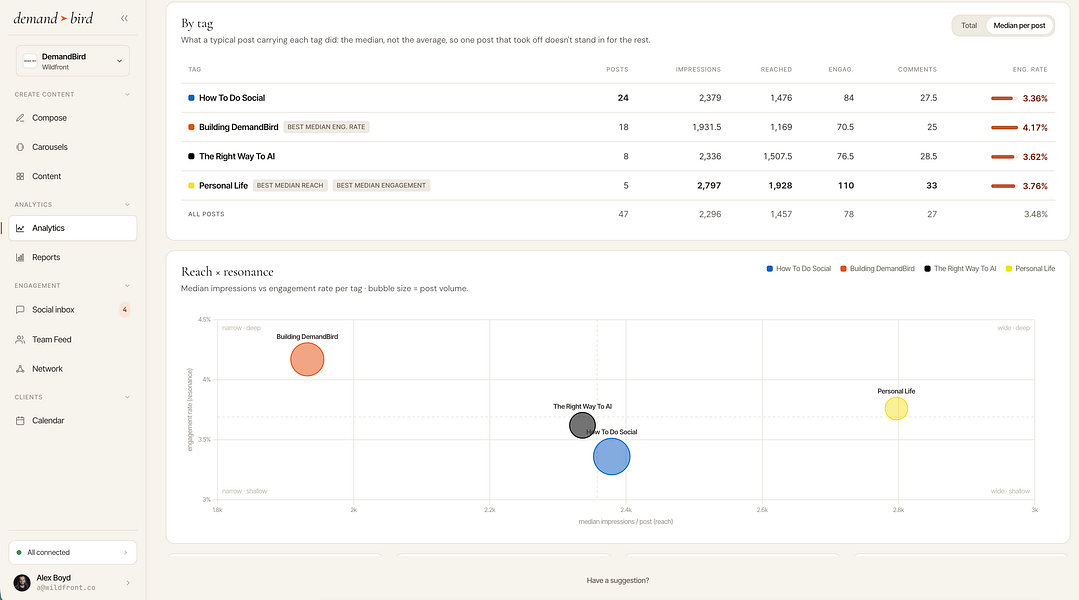Click the blue How To Do Social row swatch
The height and width of the screenshot is (600, 1079).
point(191,98)
